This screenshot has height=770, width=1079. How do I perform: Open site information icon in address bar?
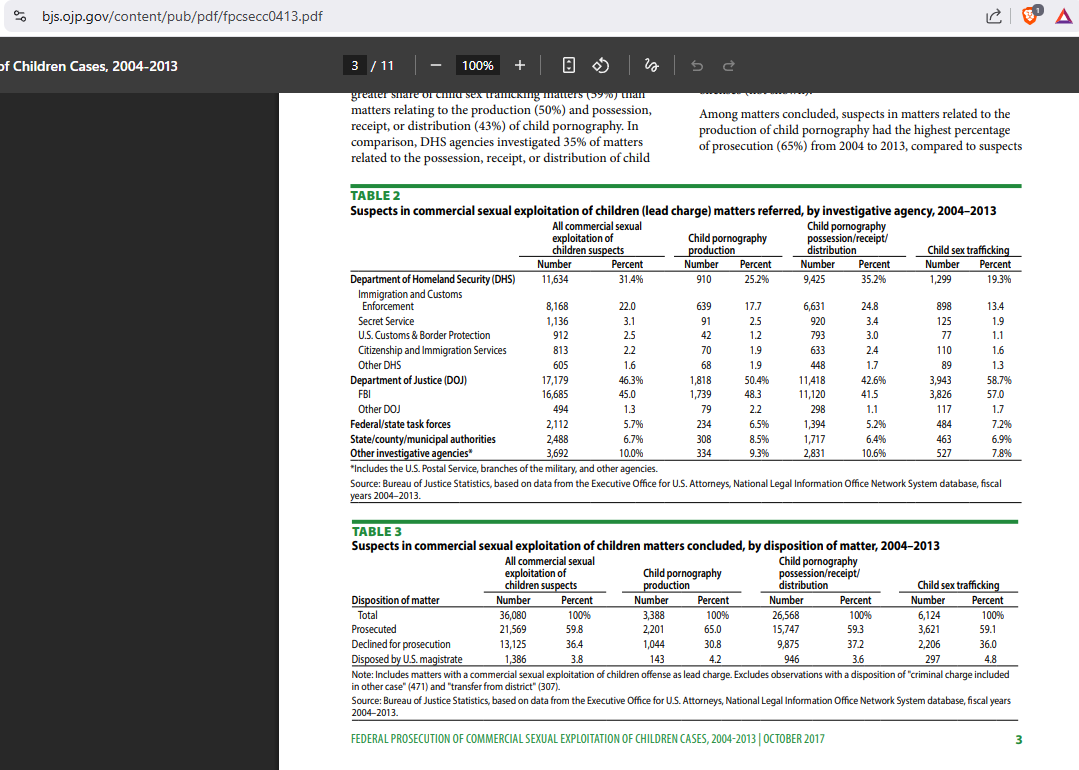point(20,17)
